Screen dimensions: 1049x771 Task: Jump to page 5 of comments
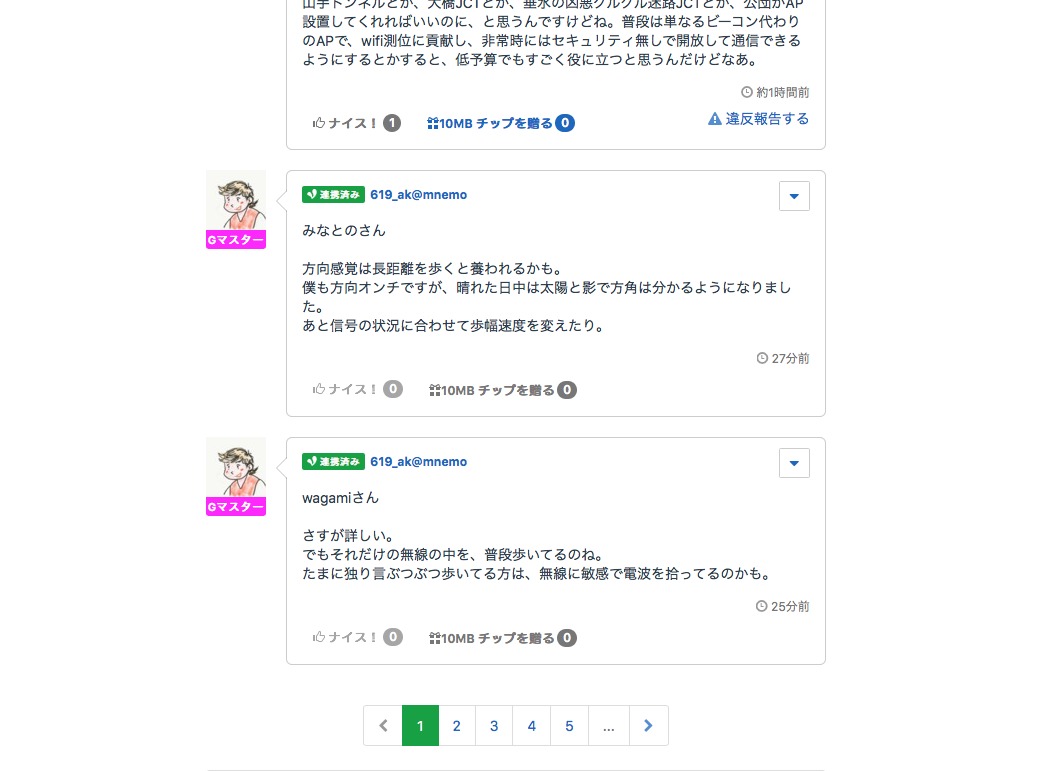pos(569,726)
